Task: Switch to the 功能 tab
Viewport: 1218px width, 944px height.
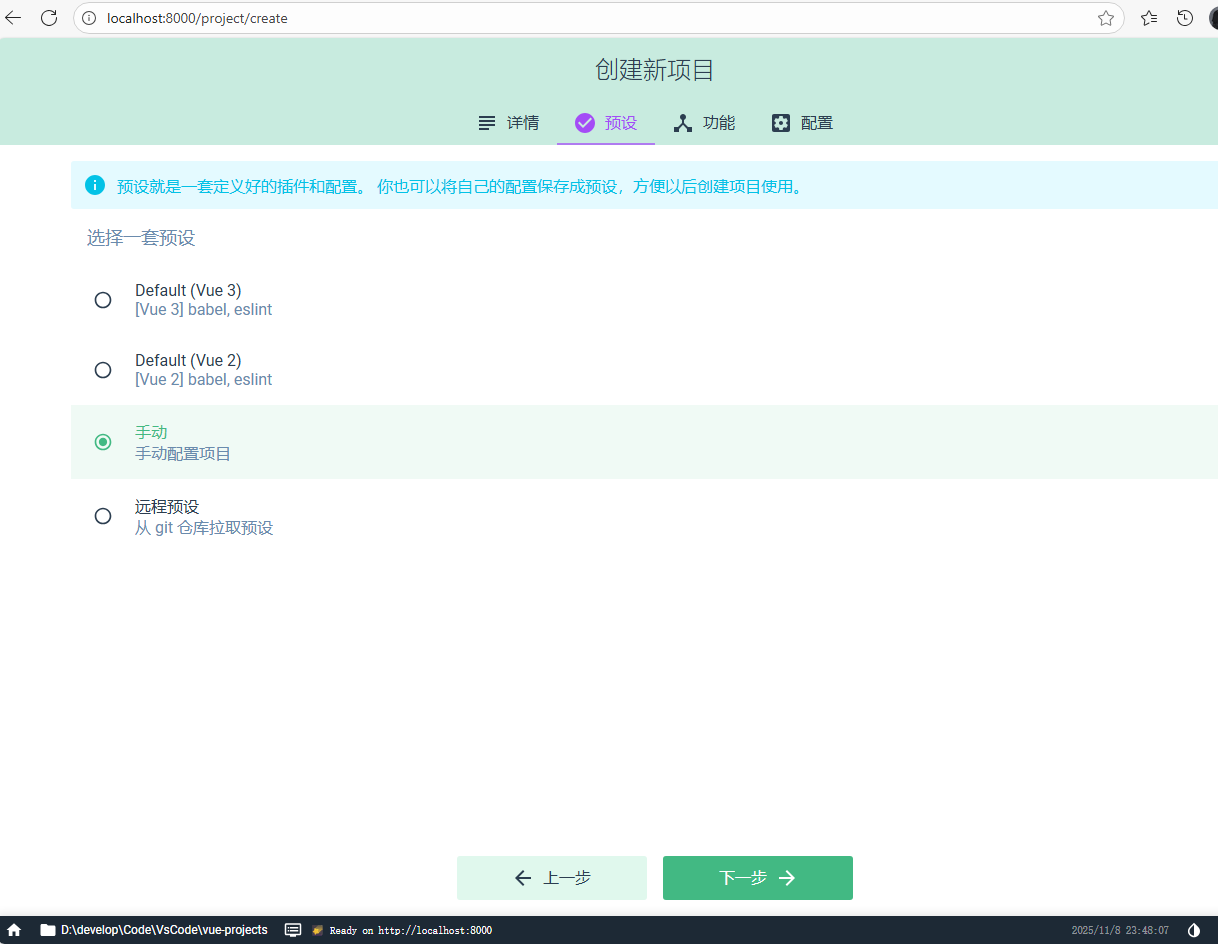Action: click(x=705, y=123)
